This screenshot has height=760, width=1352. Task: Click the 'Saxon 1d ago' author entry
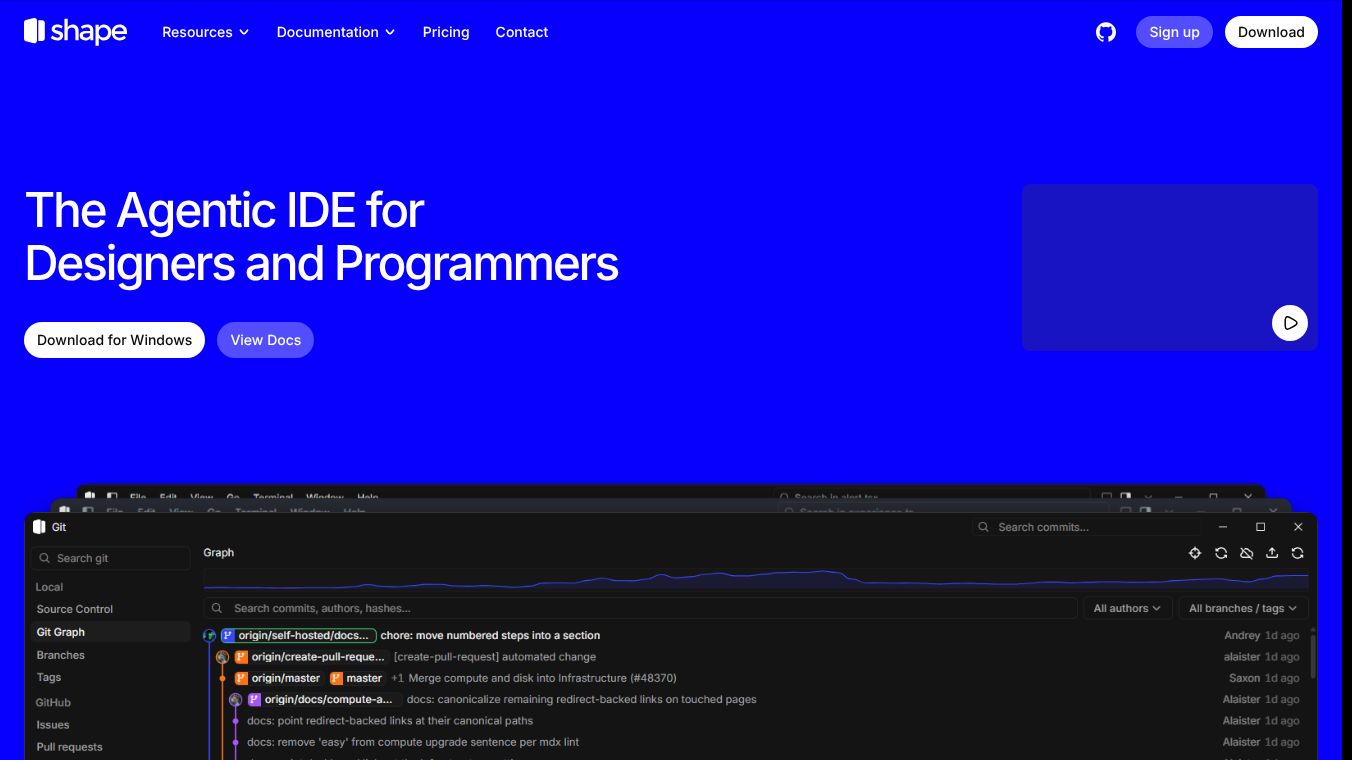pyautogui.click(x=1264, y=678)
